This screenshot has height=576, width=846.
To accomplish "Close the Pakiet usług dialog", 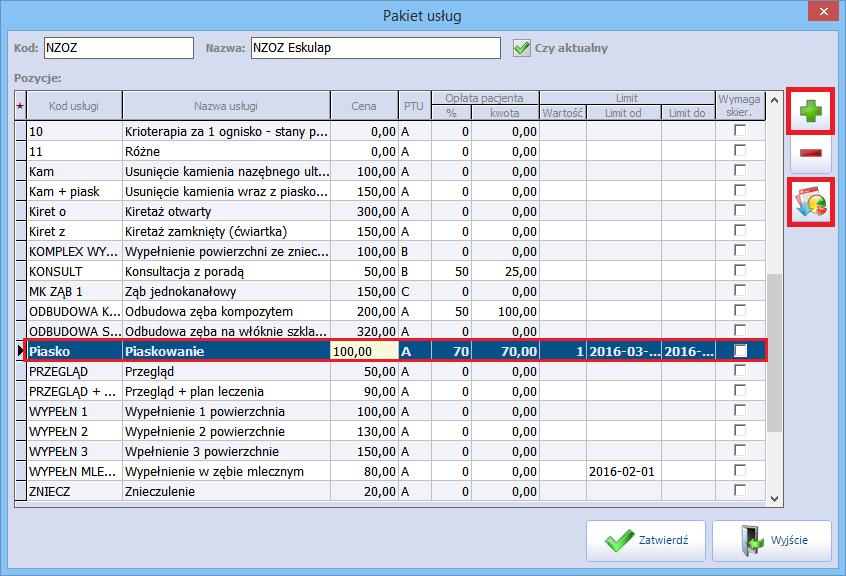I will [x=823, y=11].
